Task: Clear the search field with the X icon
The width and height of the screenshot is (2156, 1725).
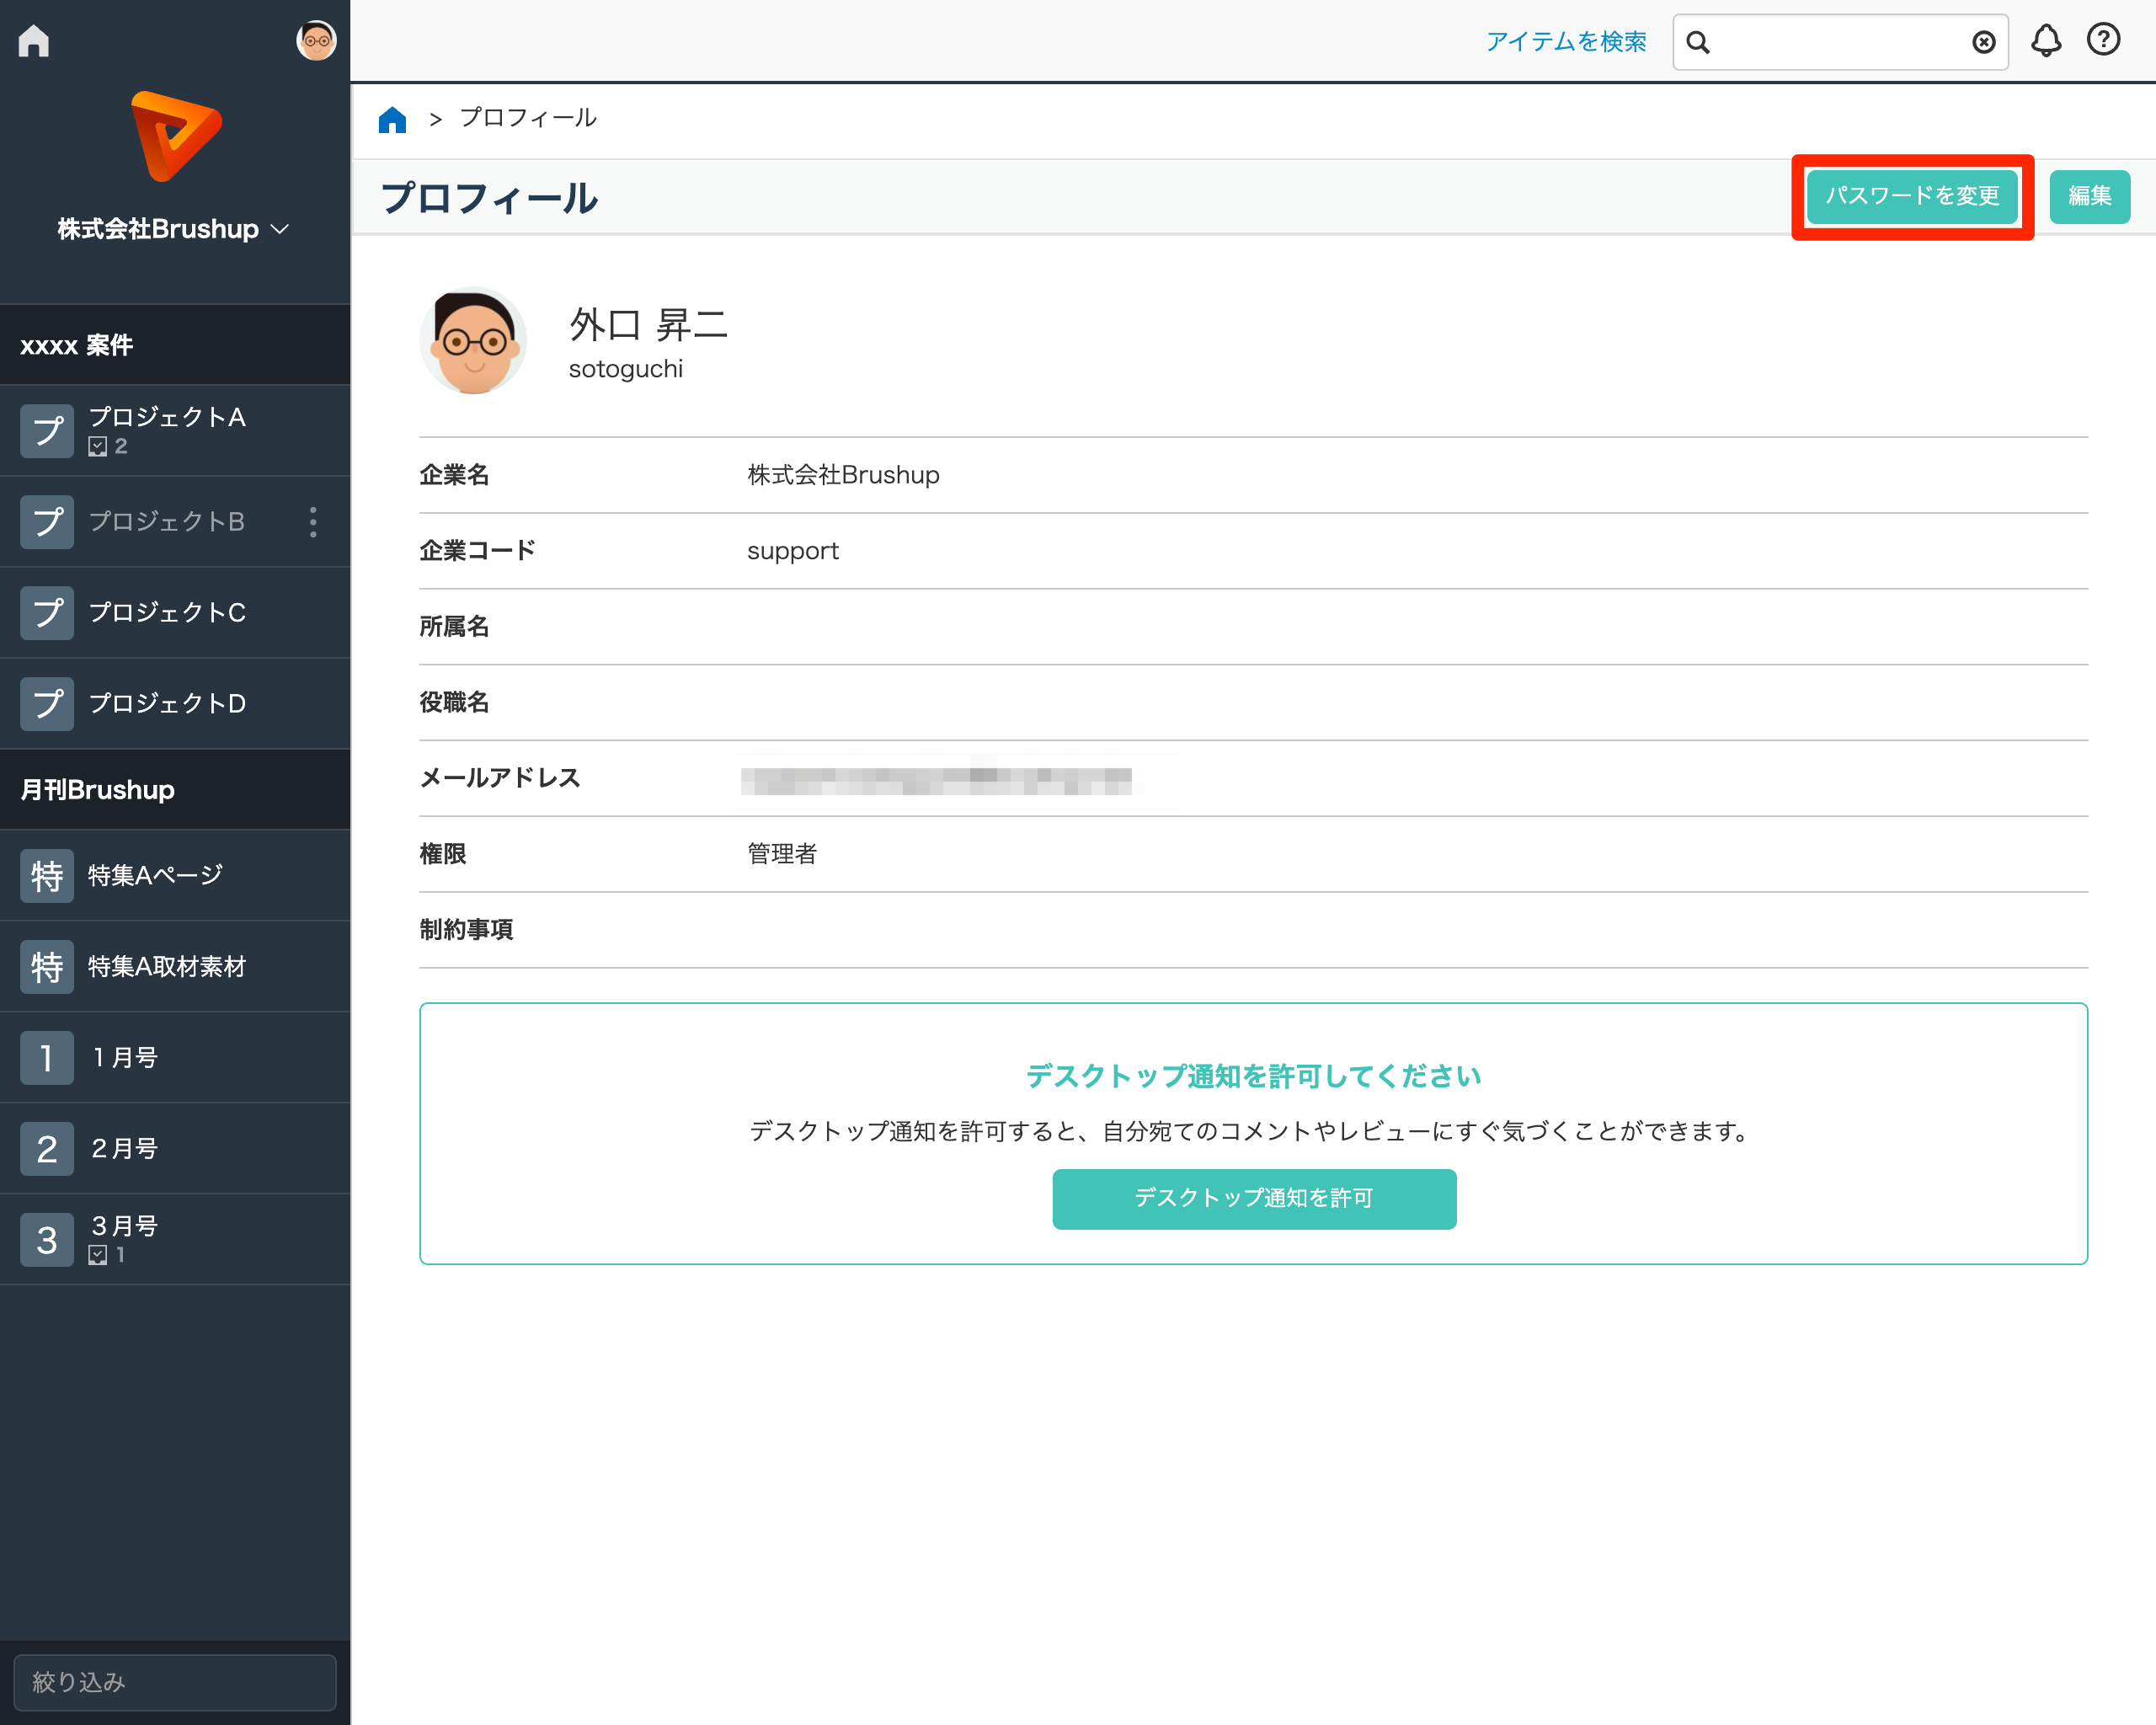Action: [x=1984, y=42]
